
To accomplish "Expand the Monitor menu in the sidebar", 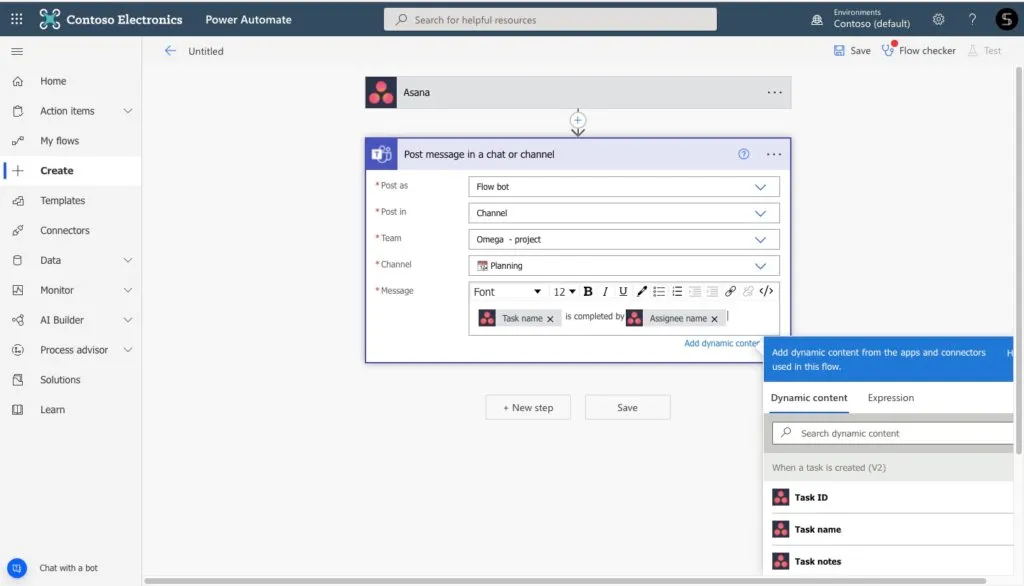I will (x=127, y=290).
